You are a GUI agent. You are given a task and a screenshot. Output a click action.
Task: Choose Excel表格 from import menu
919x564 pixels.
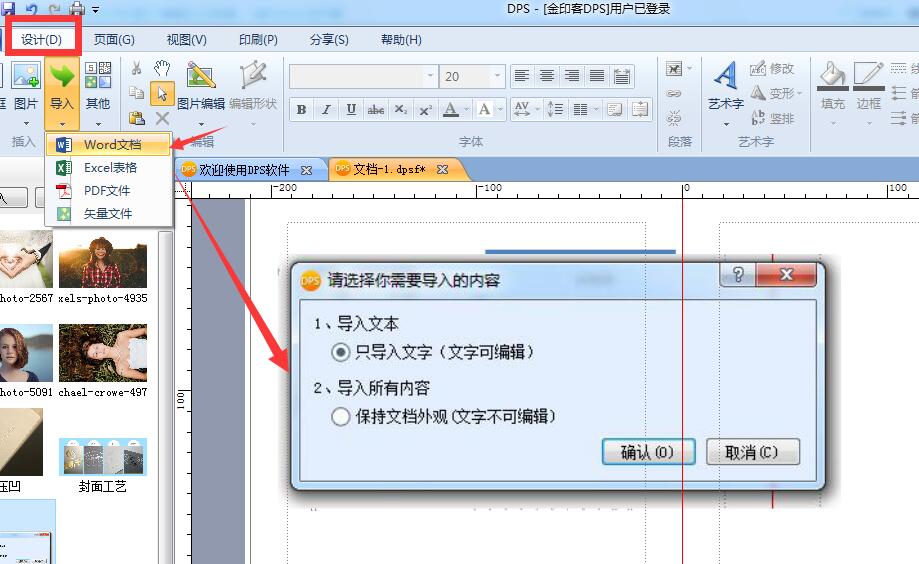tap(109, 168)
